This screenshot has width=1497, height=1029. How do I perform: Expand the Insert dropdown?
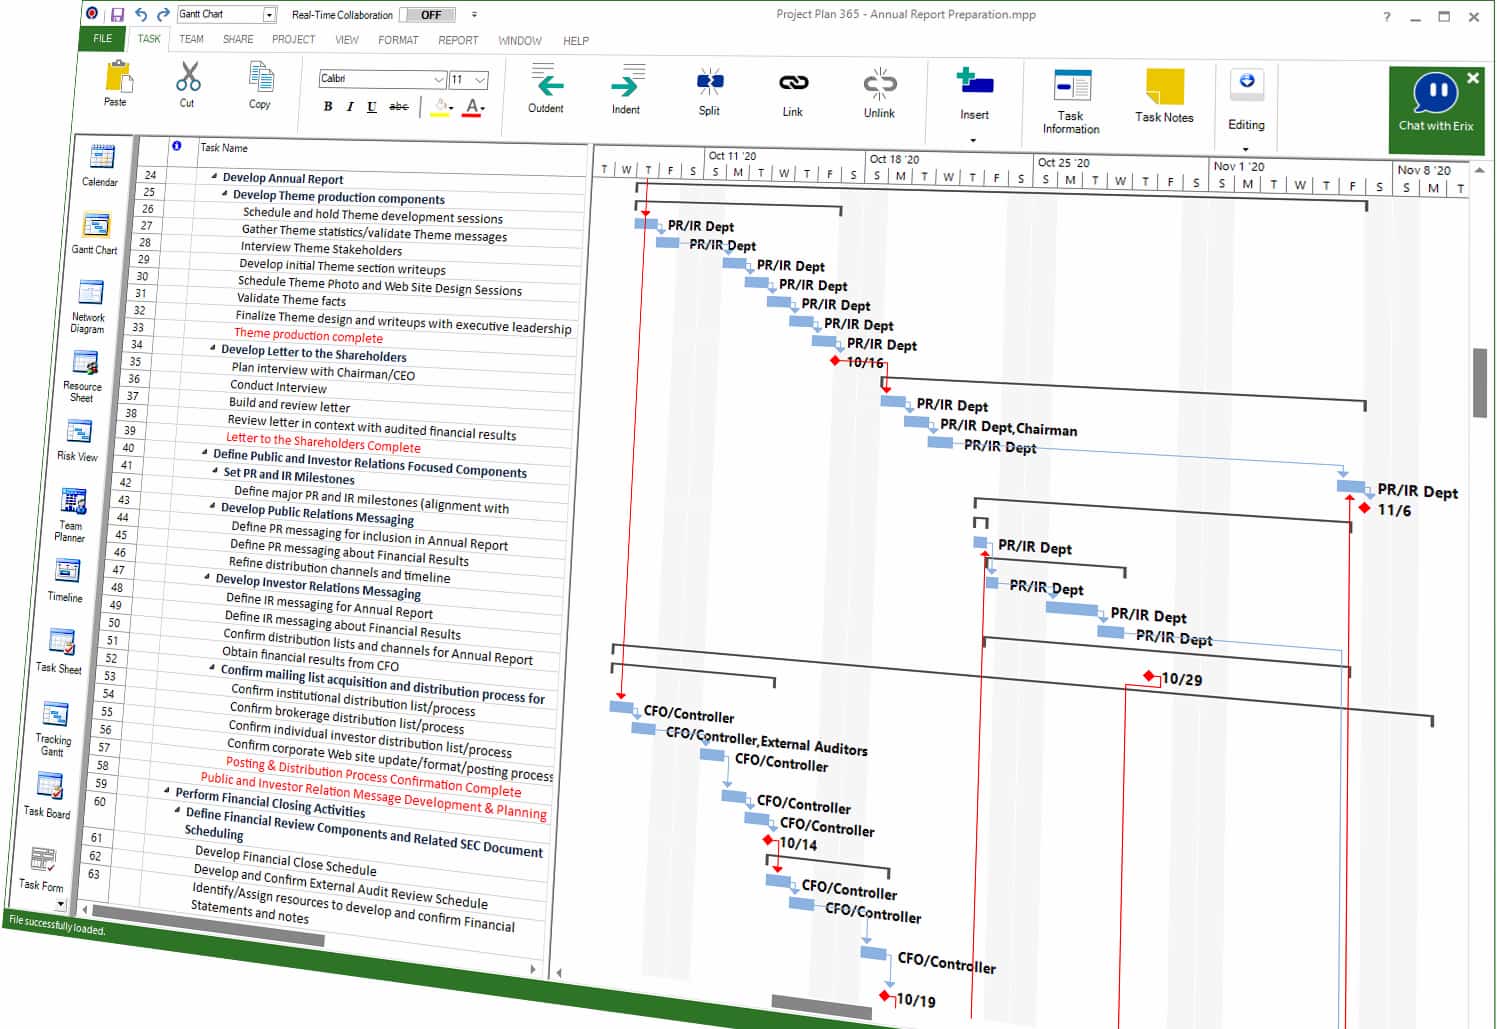point(973,140)
